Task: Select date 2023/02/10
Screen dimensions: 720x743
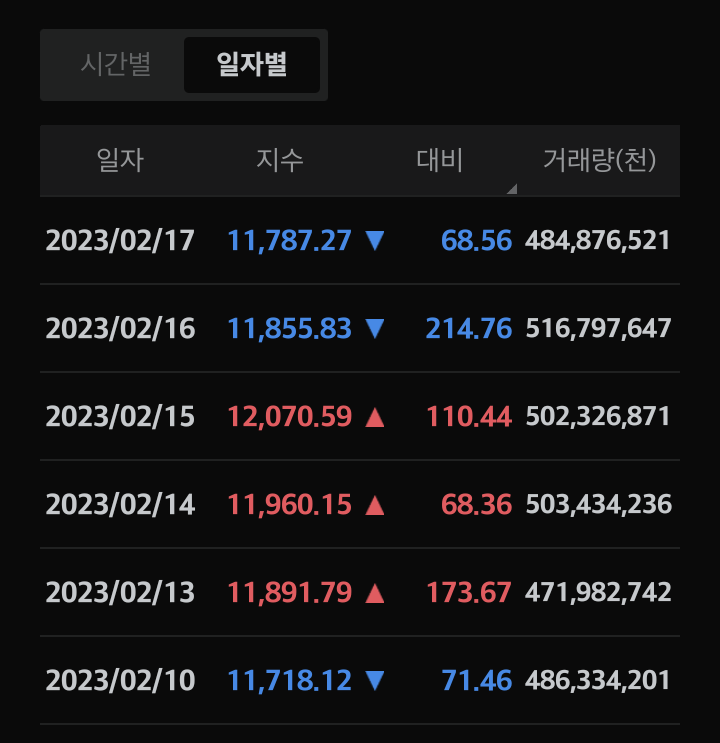Action: click(120, 680)
